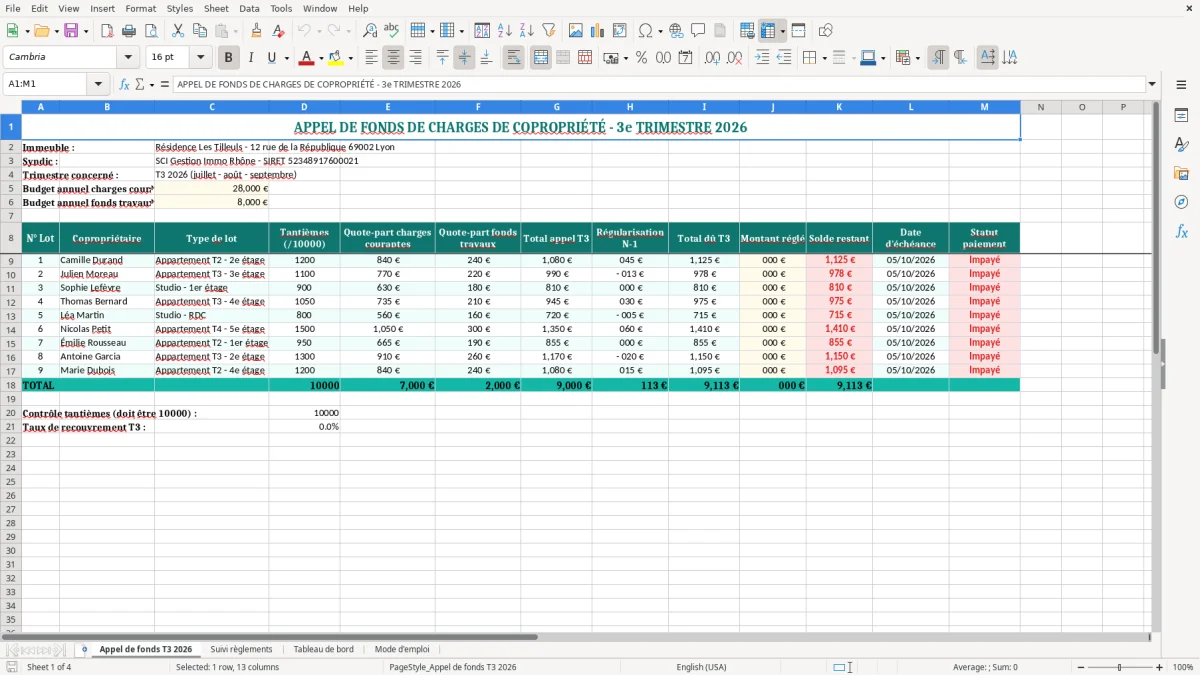Toggle Center Vertically alignment
This screenshot has width=1200, height=675.
465,58
